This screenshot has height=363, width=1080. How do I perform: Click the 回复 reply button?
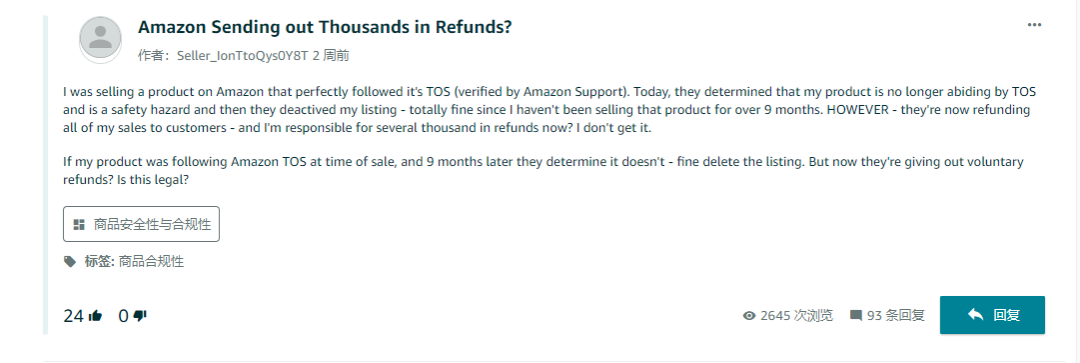[x=993, y=315]
